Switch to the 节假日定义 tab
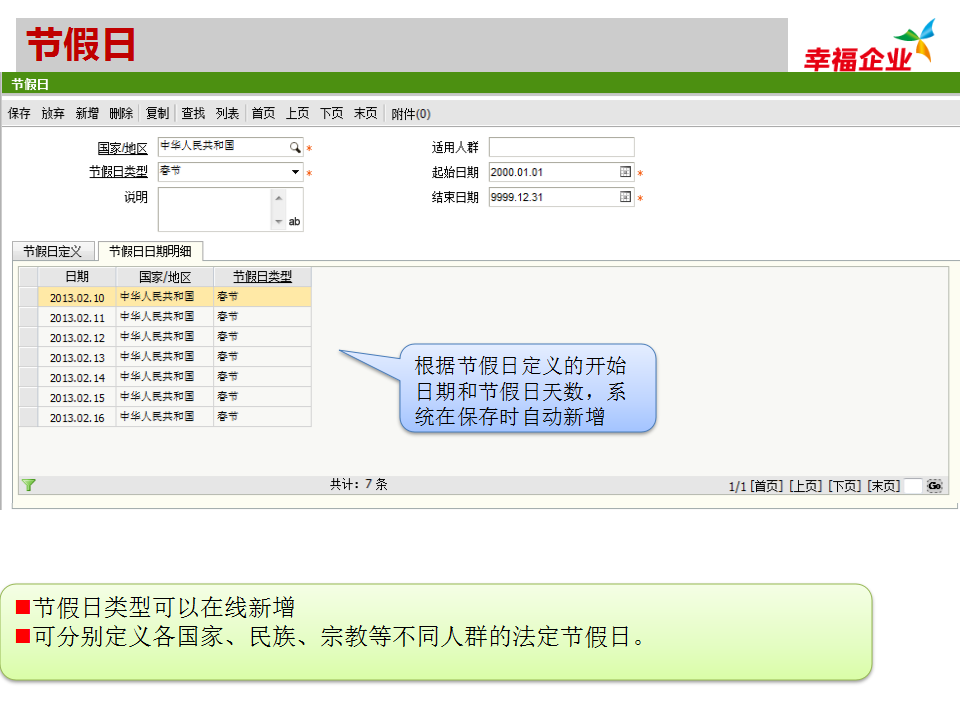This screenshot has height=720, width=960. [53, 251]
